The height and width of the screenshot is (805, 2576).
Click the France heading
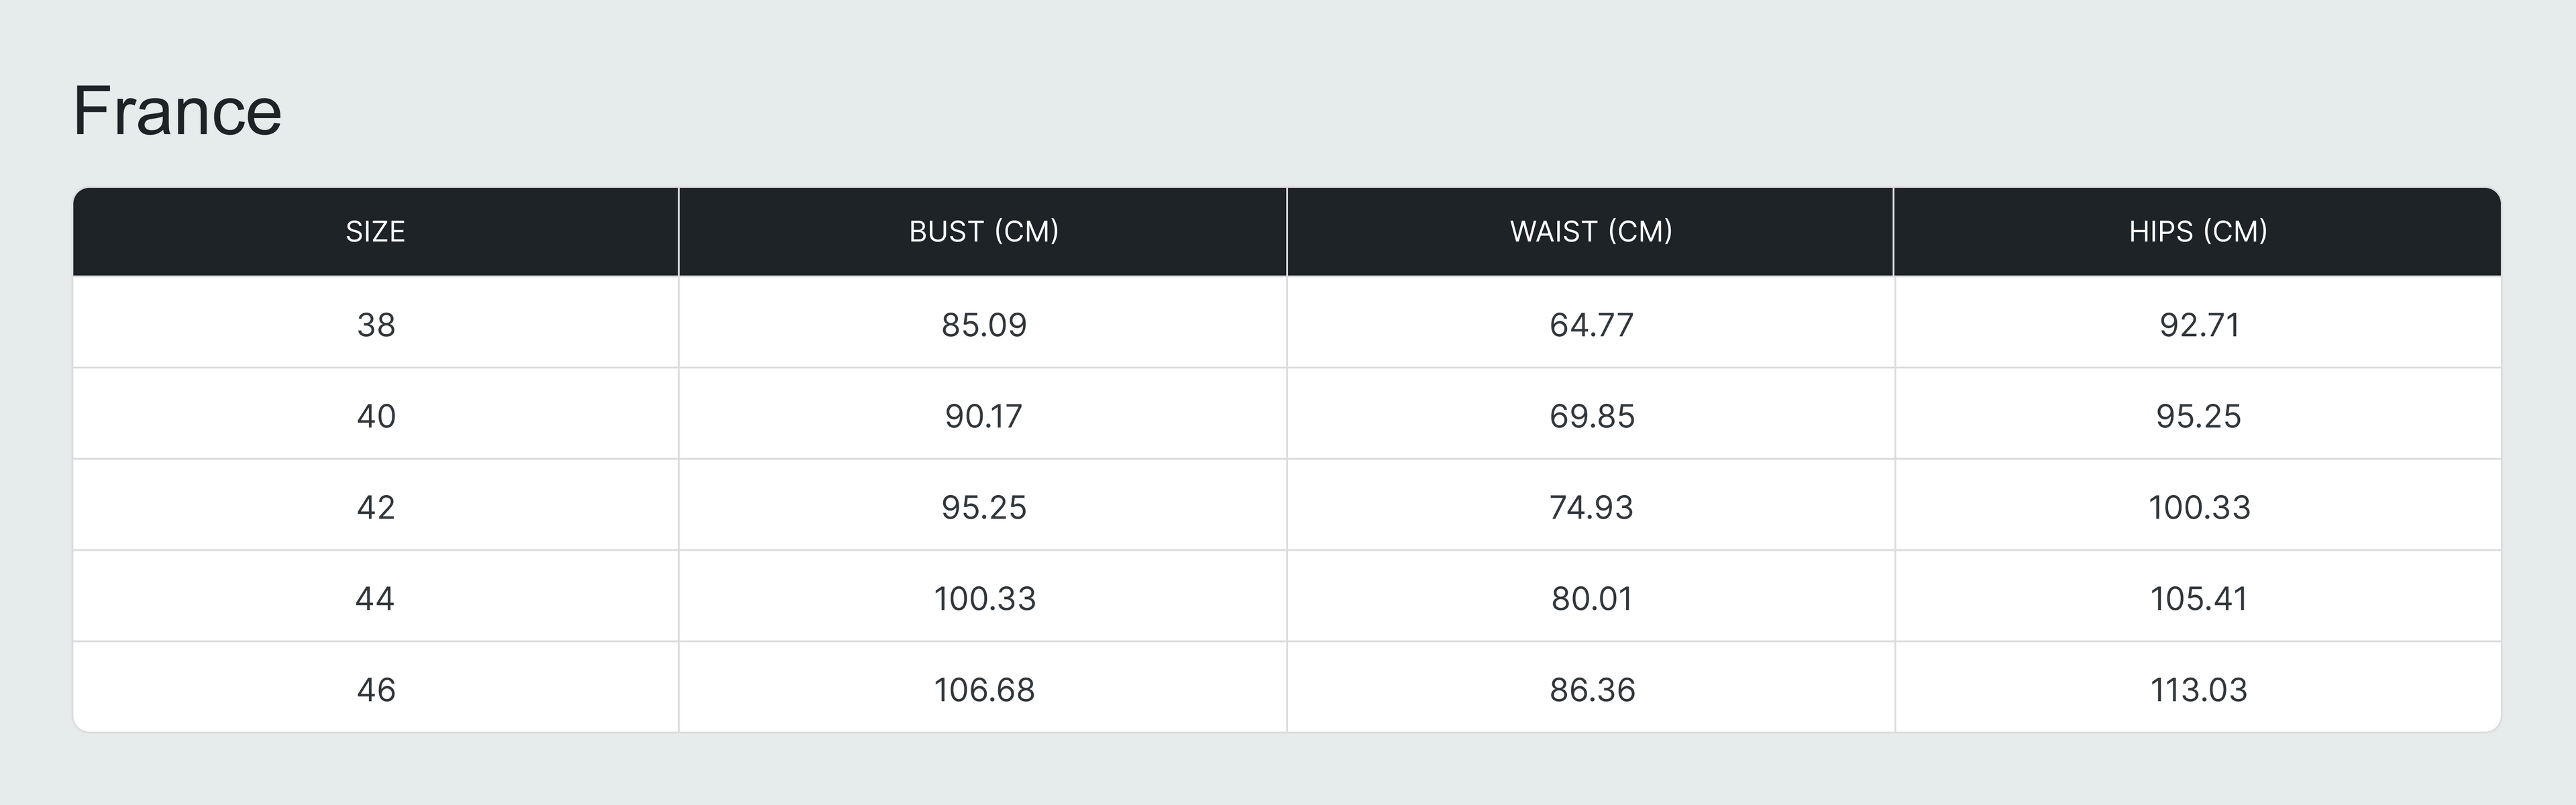177,111
